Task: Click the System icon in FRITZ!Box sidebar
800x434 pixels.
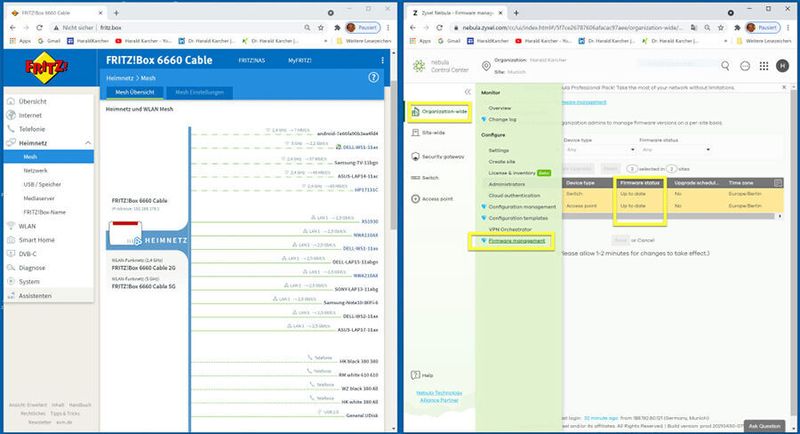Action: coord(11,281)
